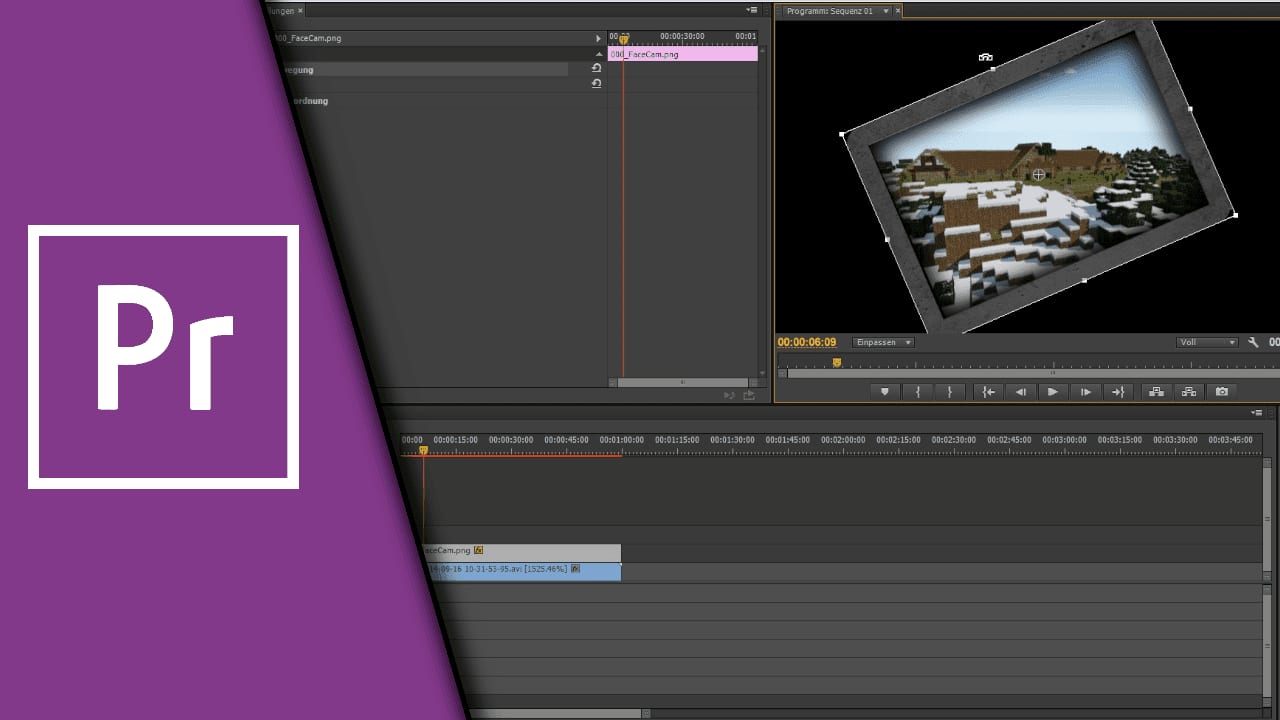The image size is (1280, 720).
Task: Click the fx badge on FaceCam.png clip
Action: coord(478,550)
